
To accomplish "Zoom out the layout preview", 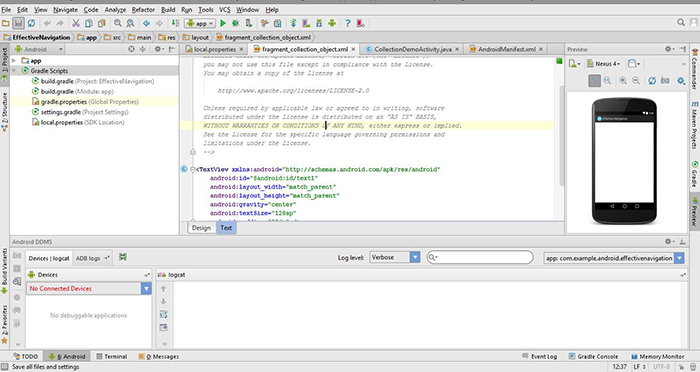I will pos(636,81).
